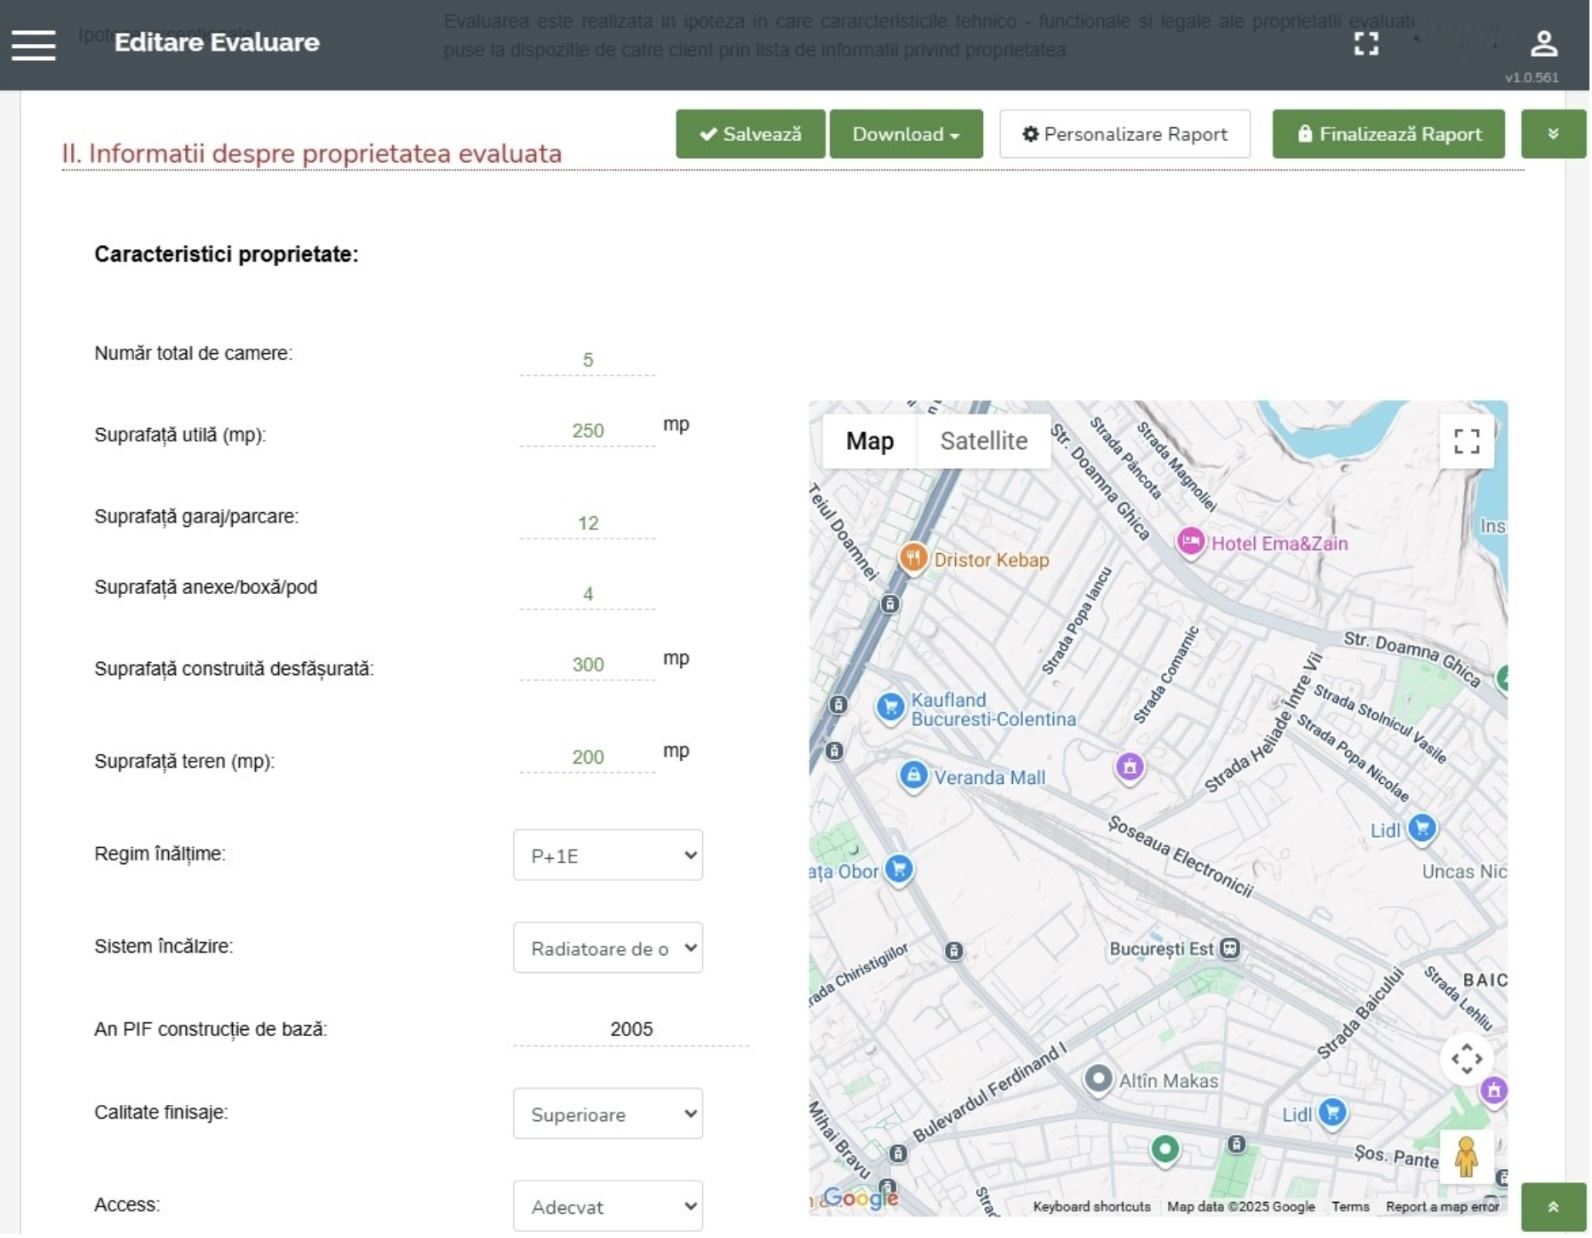This screenshot has width=1592, height=1238.
Task: Expand the double chevron down button
Action: click(1552, 134)
